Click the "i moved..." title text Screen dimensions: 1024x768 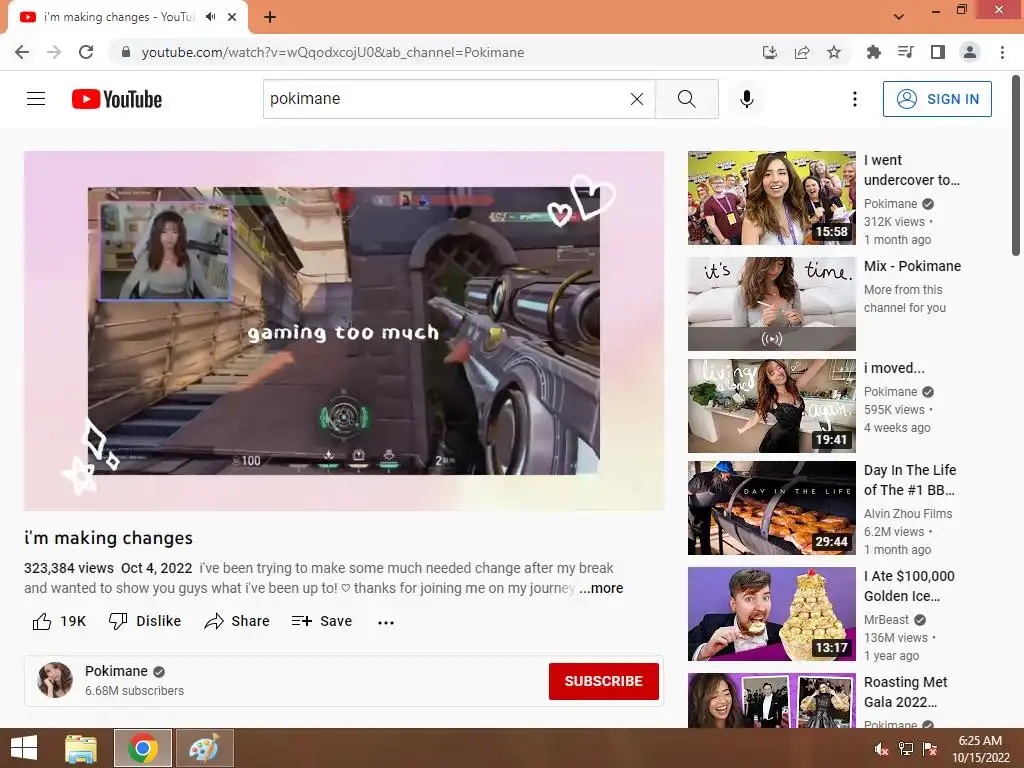(x=894, y=368)
